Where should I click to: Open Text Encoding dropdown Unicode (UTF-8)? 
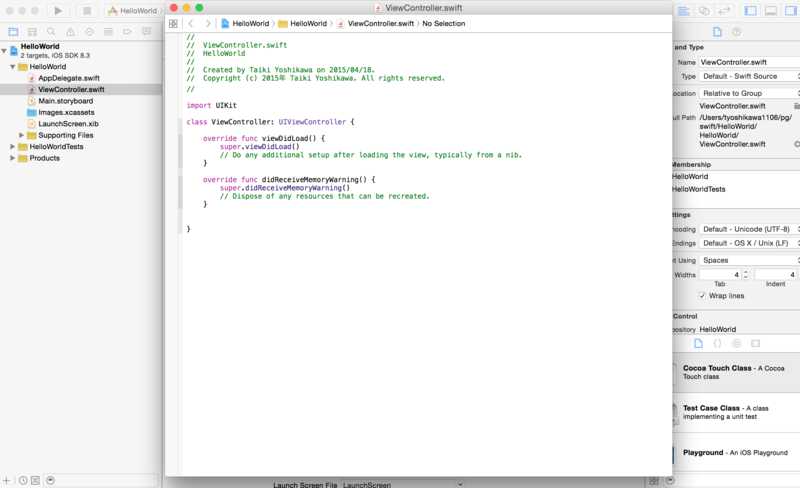point(749,229)
